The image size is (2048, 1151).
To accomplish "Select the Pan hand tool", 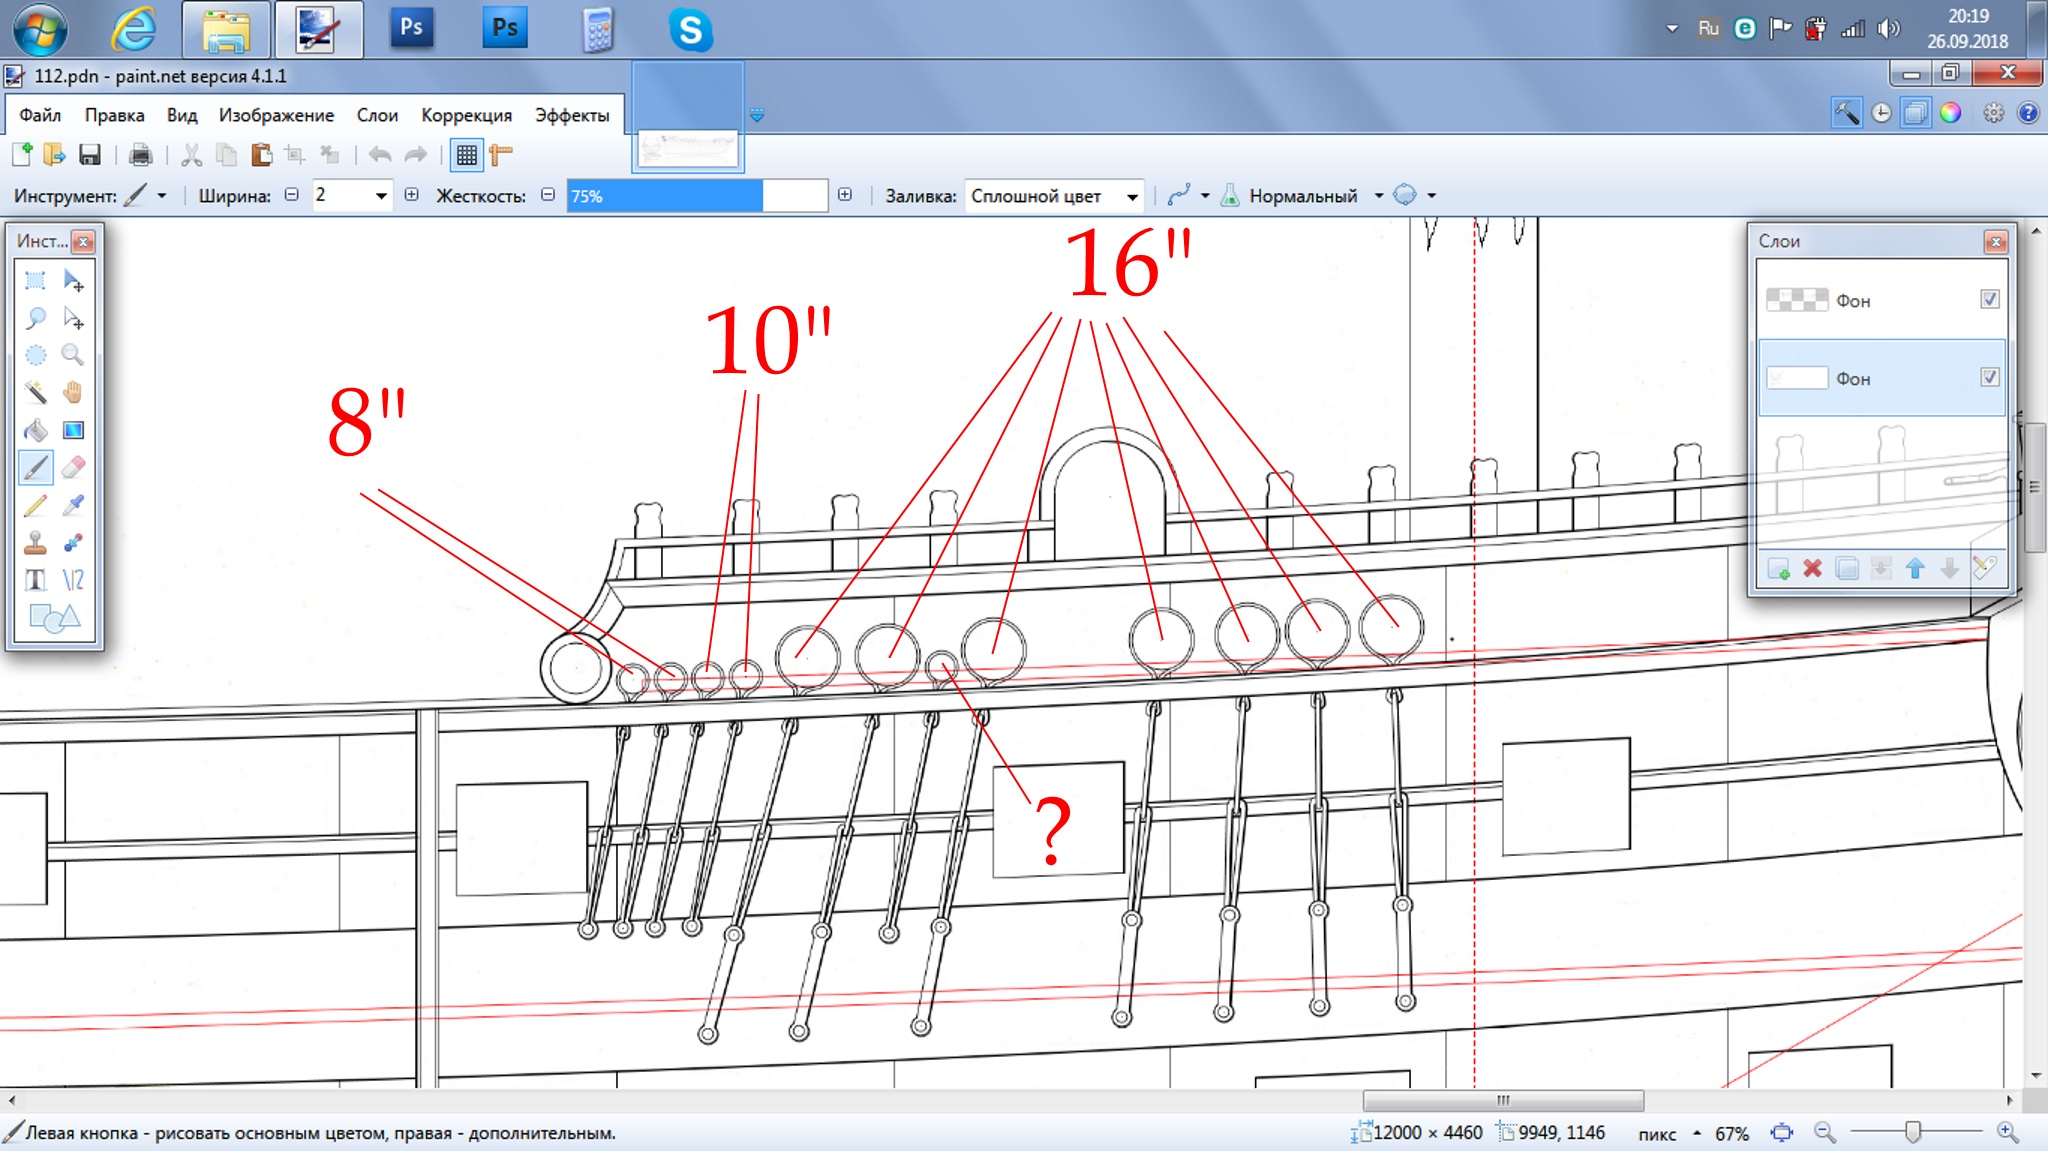I will (x=73, y=392).
